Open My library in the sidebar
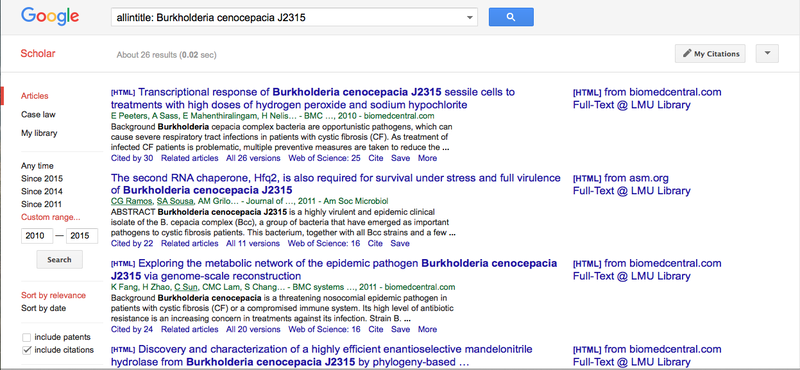Viewport: 800px width, 370px height. (39, 133)
